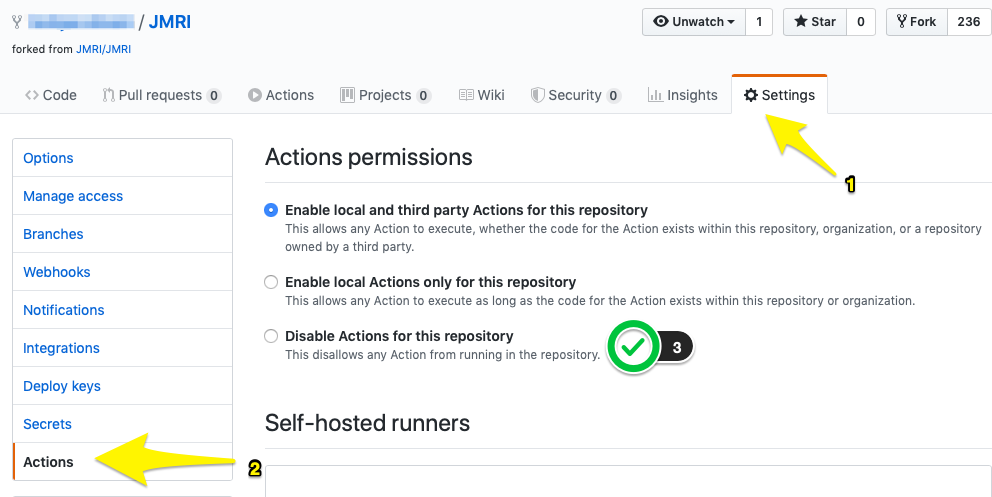Click the fork count number 236
This screenshot has width=992, height=497.
pyautogui.click(x=968, y=22)
